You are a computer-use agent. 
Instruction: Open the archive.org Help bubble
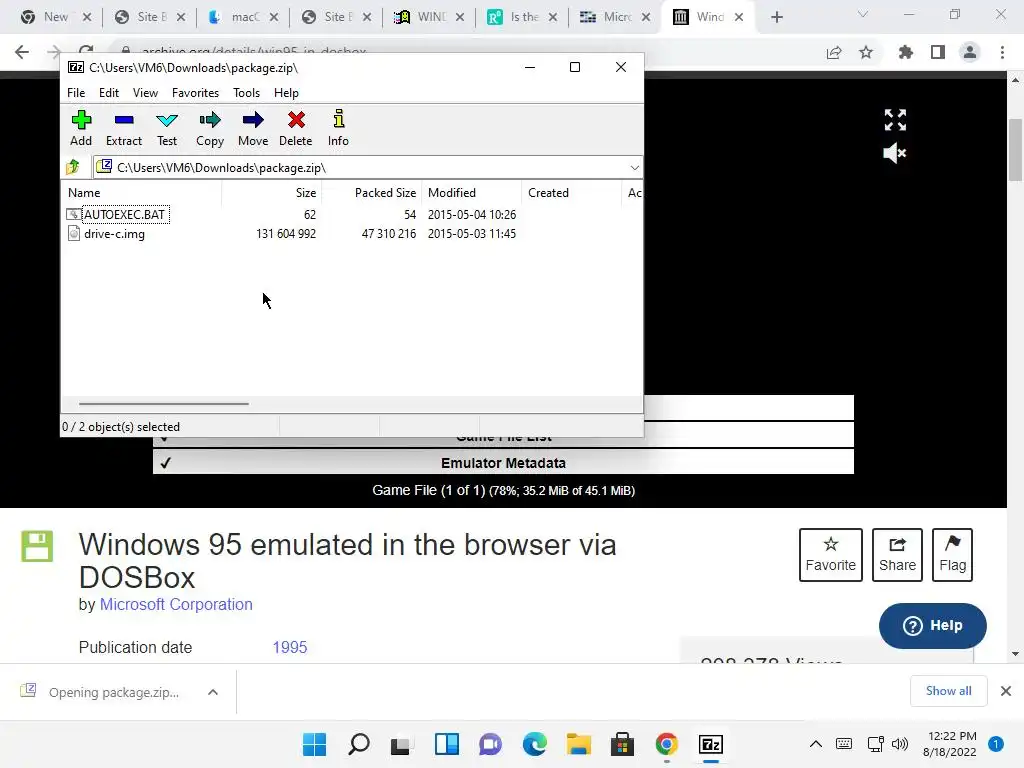(x=933, y=626)
